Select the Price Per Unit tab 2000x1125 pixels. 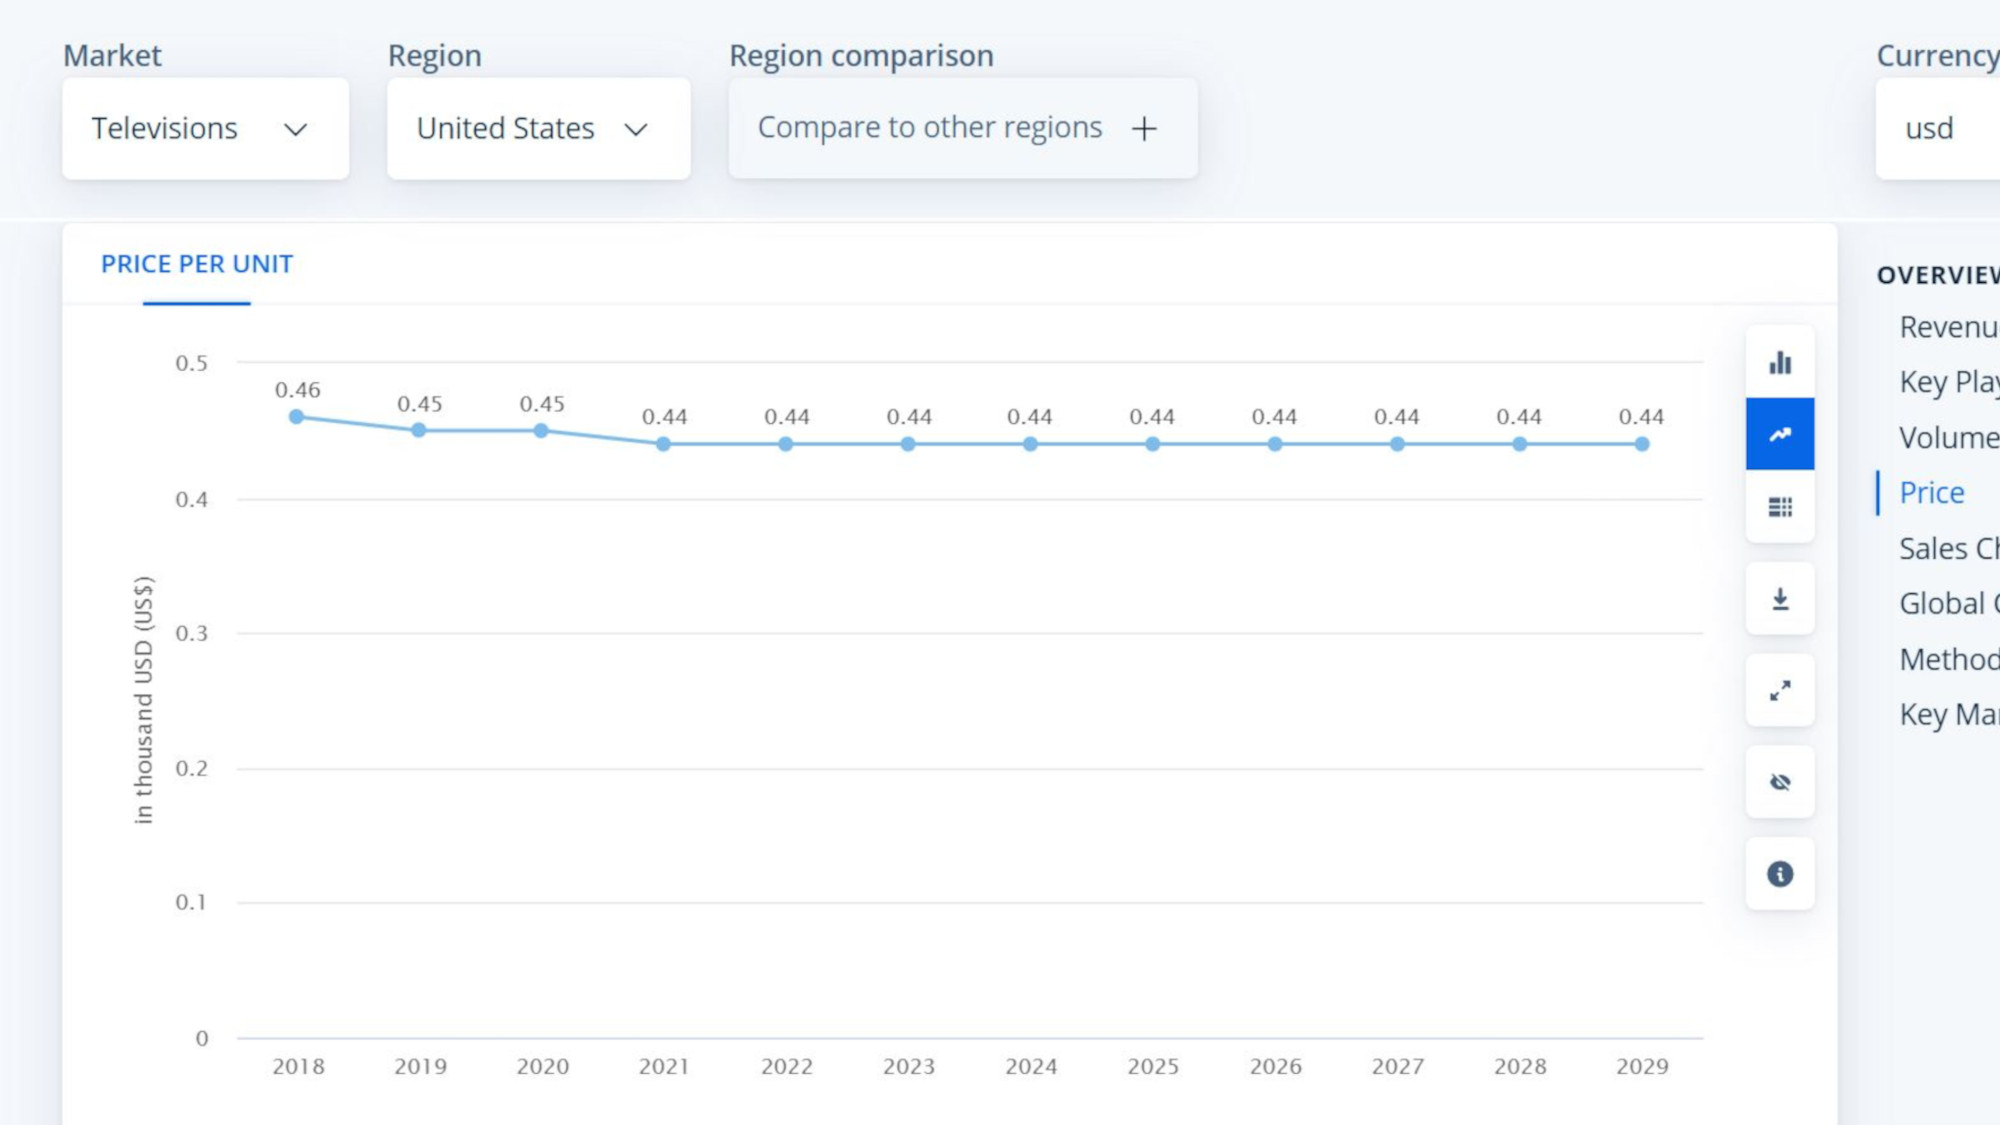click(197, 264)
